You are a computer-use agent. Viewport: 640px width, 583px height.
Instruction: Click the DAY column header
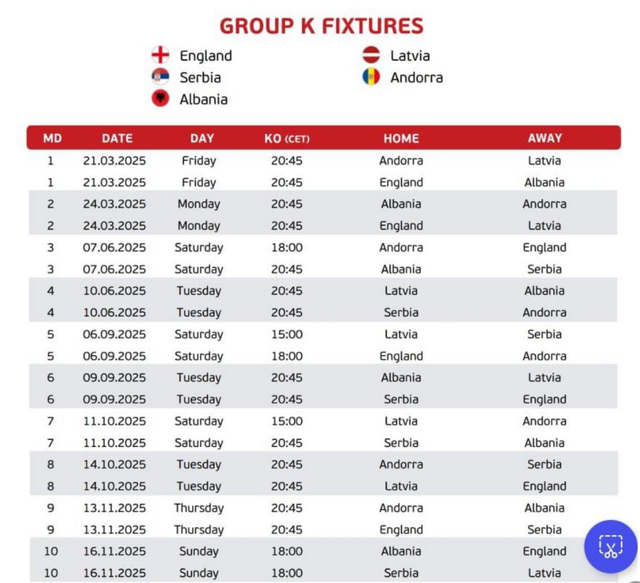pos(202,138)
